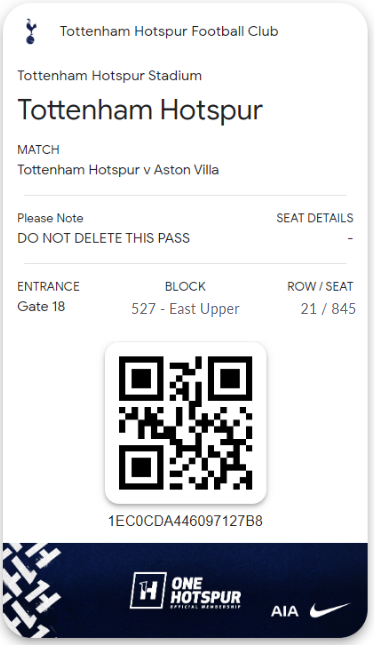Click the ROW / SEAT label
Image resolution: width=374 pixels, height=645 pixels.
point(320,286)
